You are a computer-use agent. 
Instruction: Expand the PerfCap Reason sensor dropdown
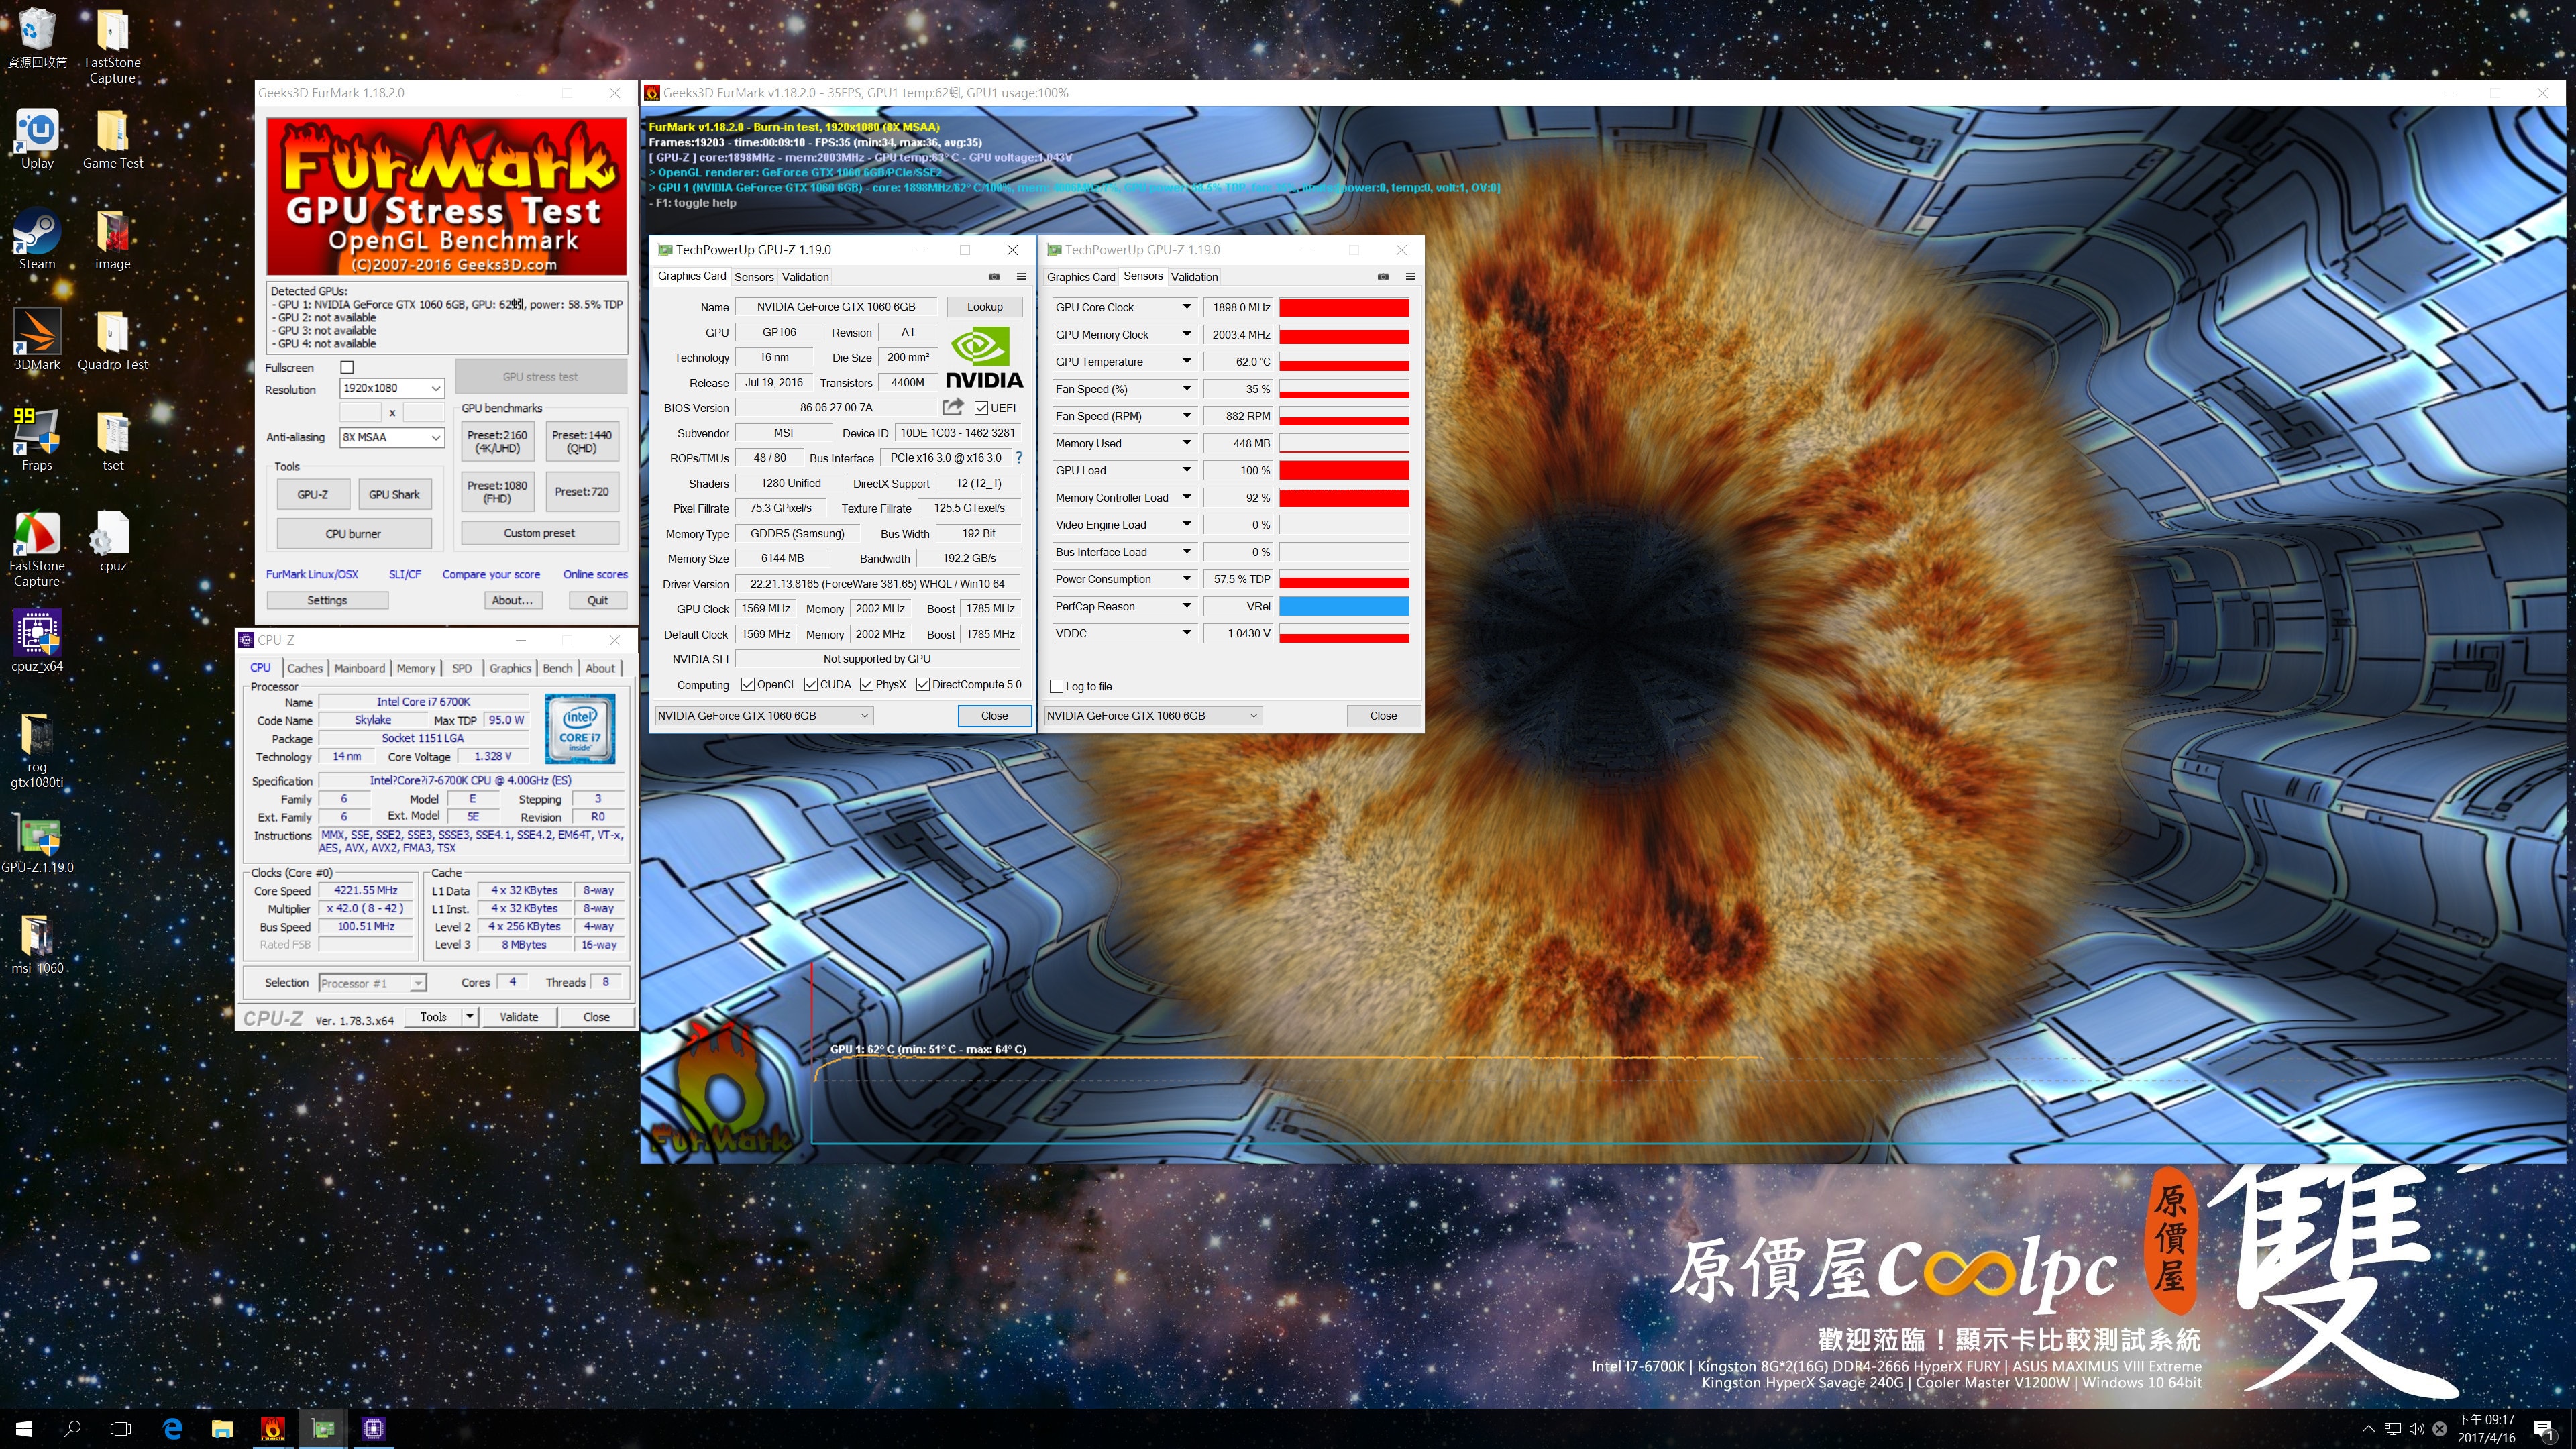click(x=1186, y=606)
